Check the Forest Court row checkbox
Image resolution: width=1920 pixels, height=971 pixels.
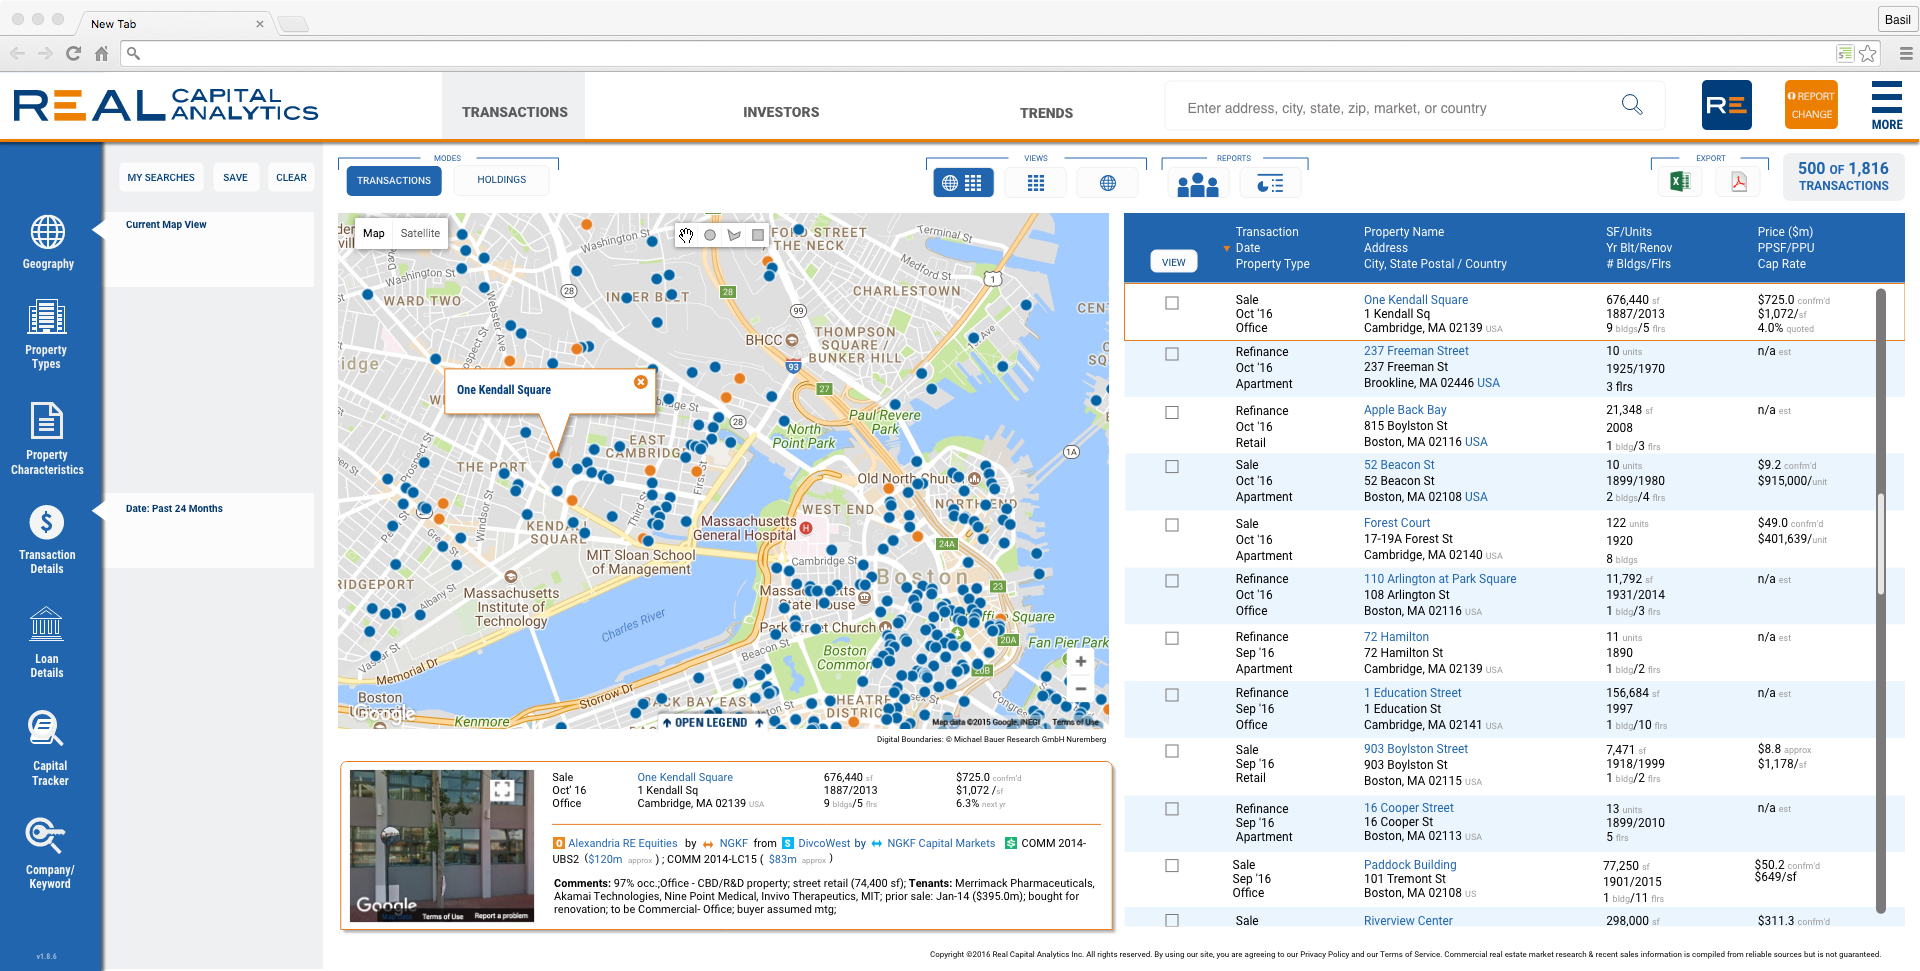(x=1172, y=525)
